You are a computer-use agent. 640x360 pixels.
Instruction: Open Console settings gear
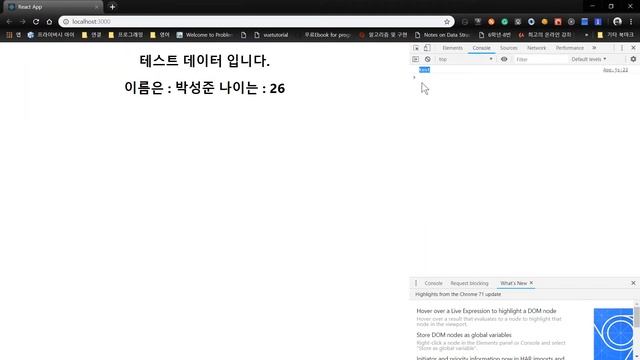[633, 59]
